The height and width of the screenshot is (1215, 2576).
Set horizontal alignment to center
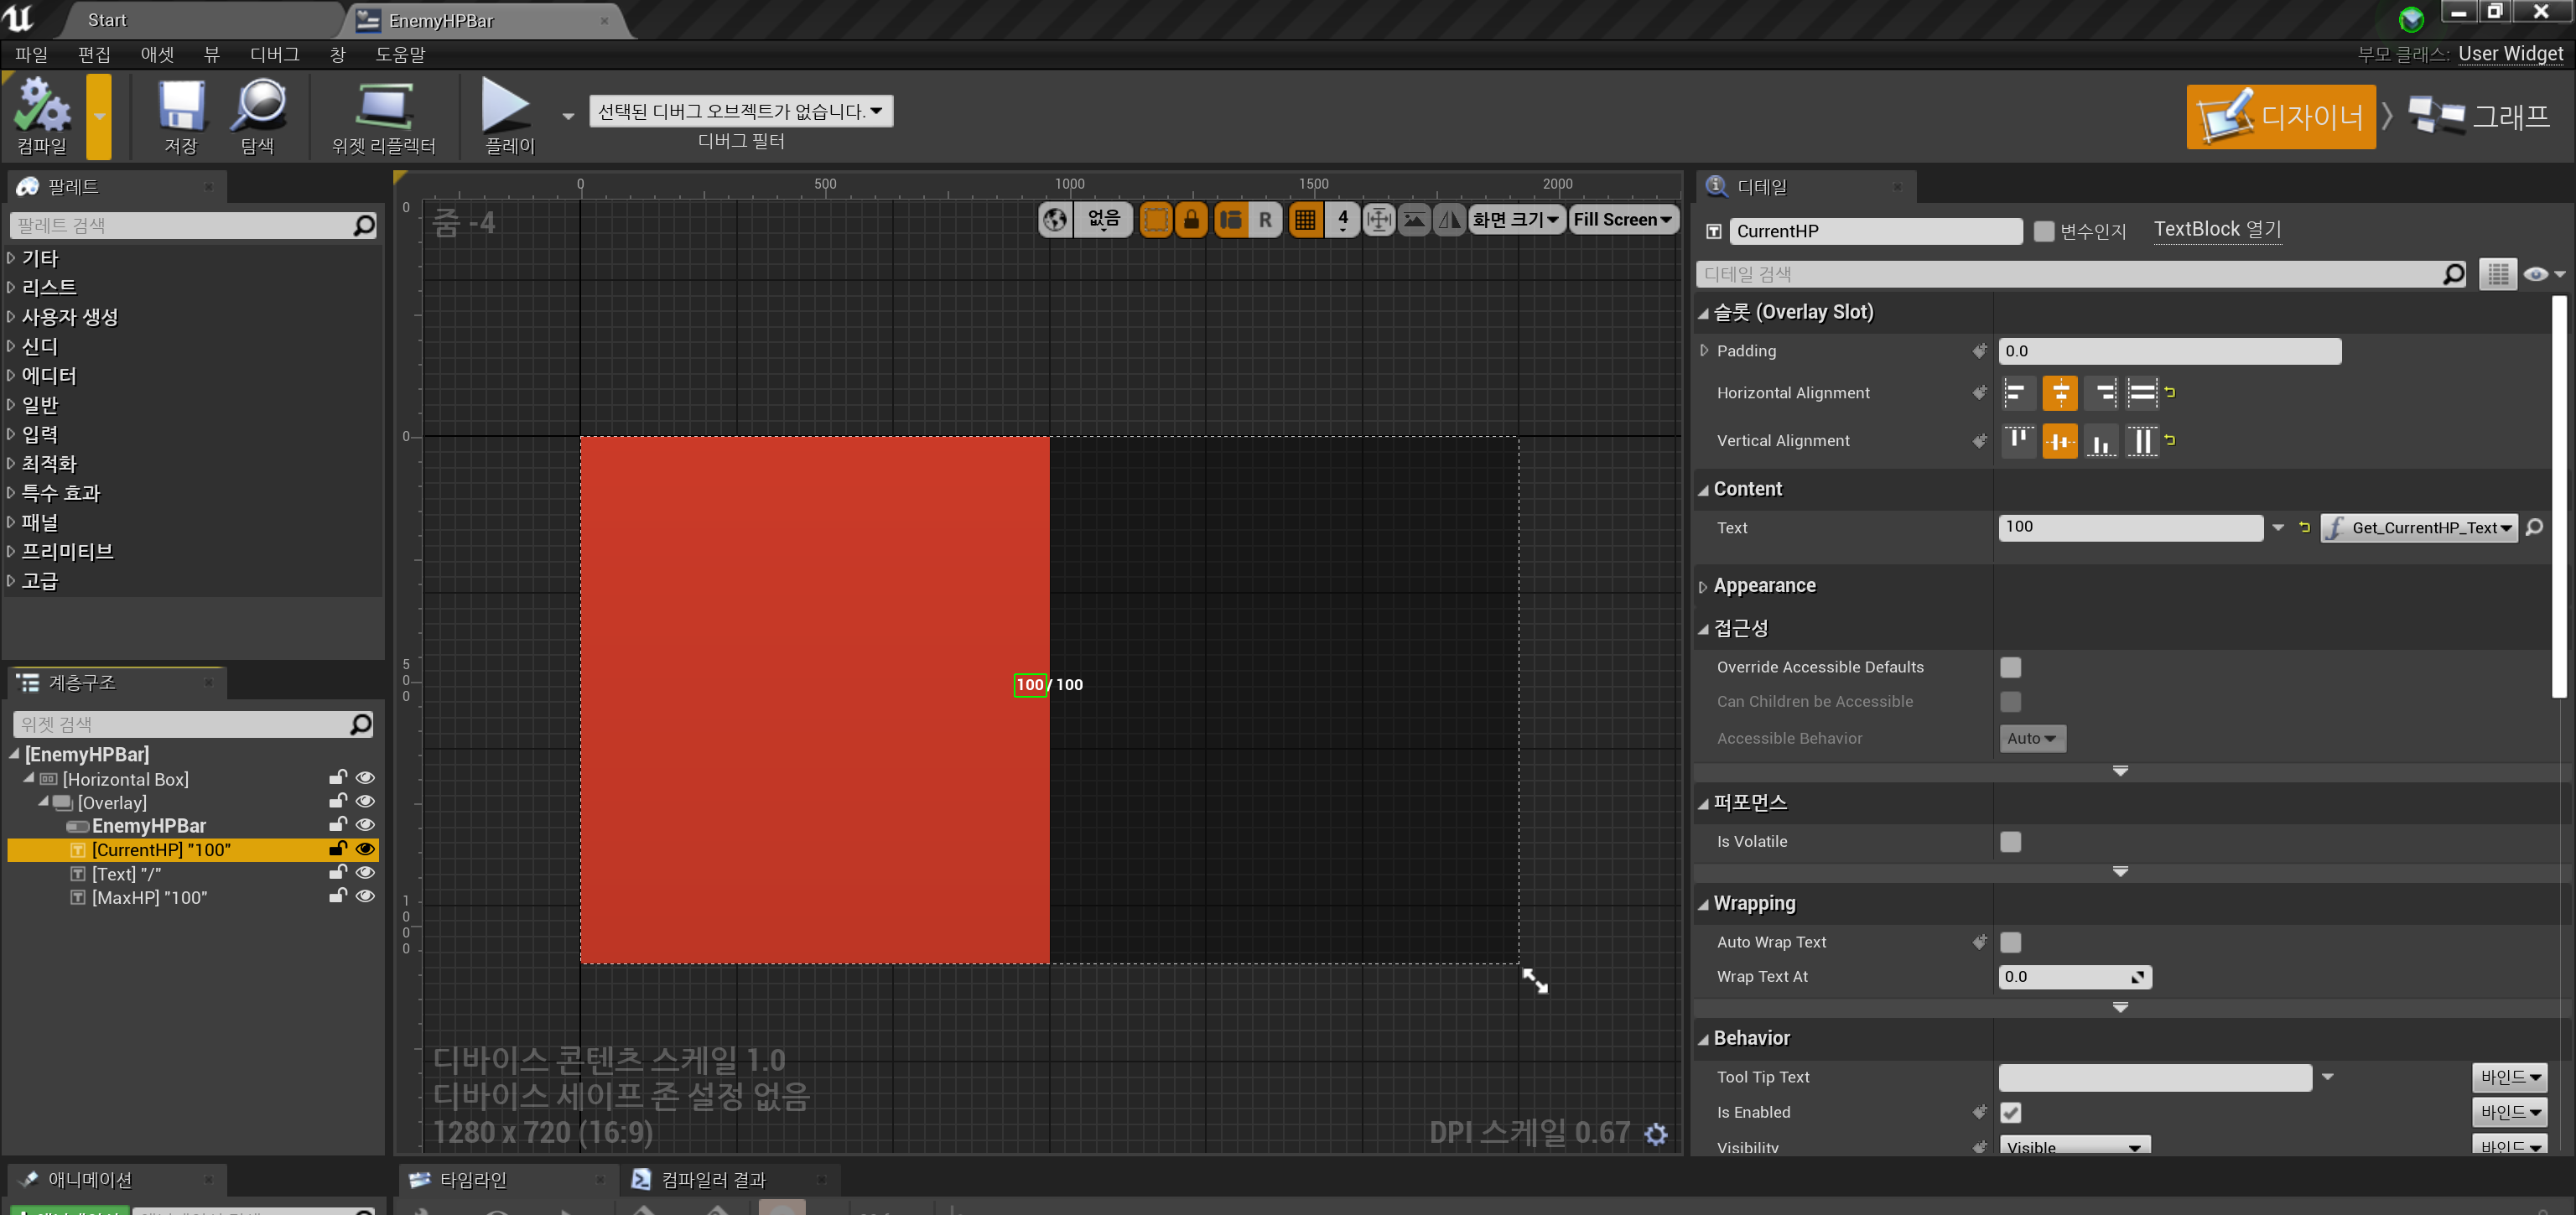2059,393
